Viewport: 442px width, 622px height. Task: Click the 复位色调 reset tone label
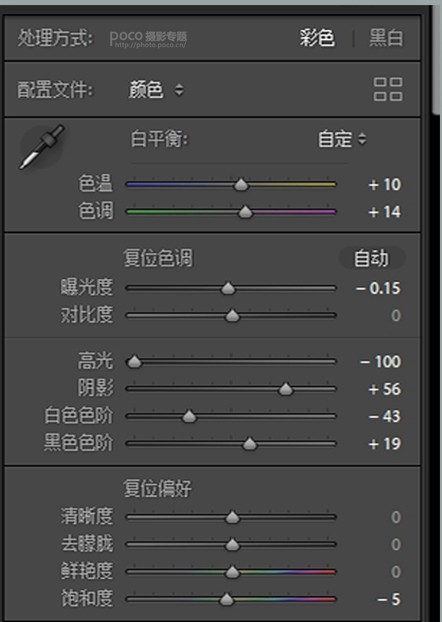[x=158, y=259]
